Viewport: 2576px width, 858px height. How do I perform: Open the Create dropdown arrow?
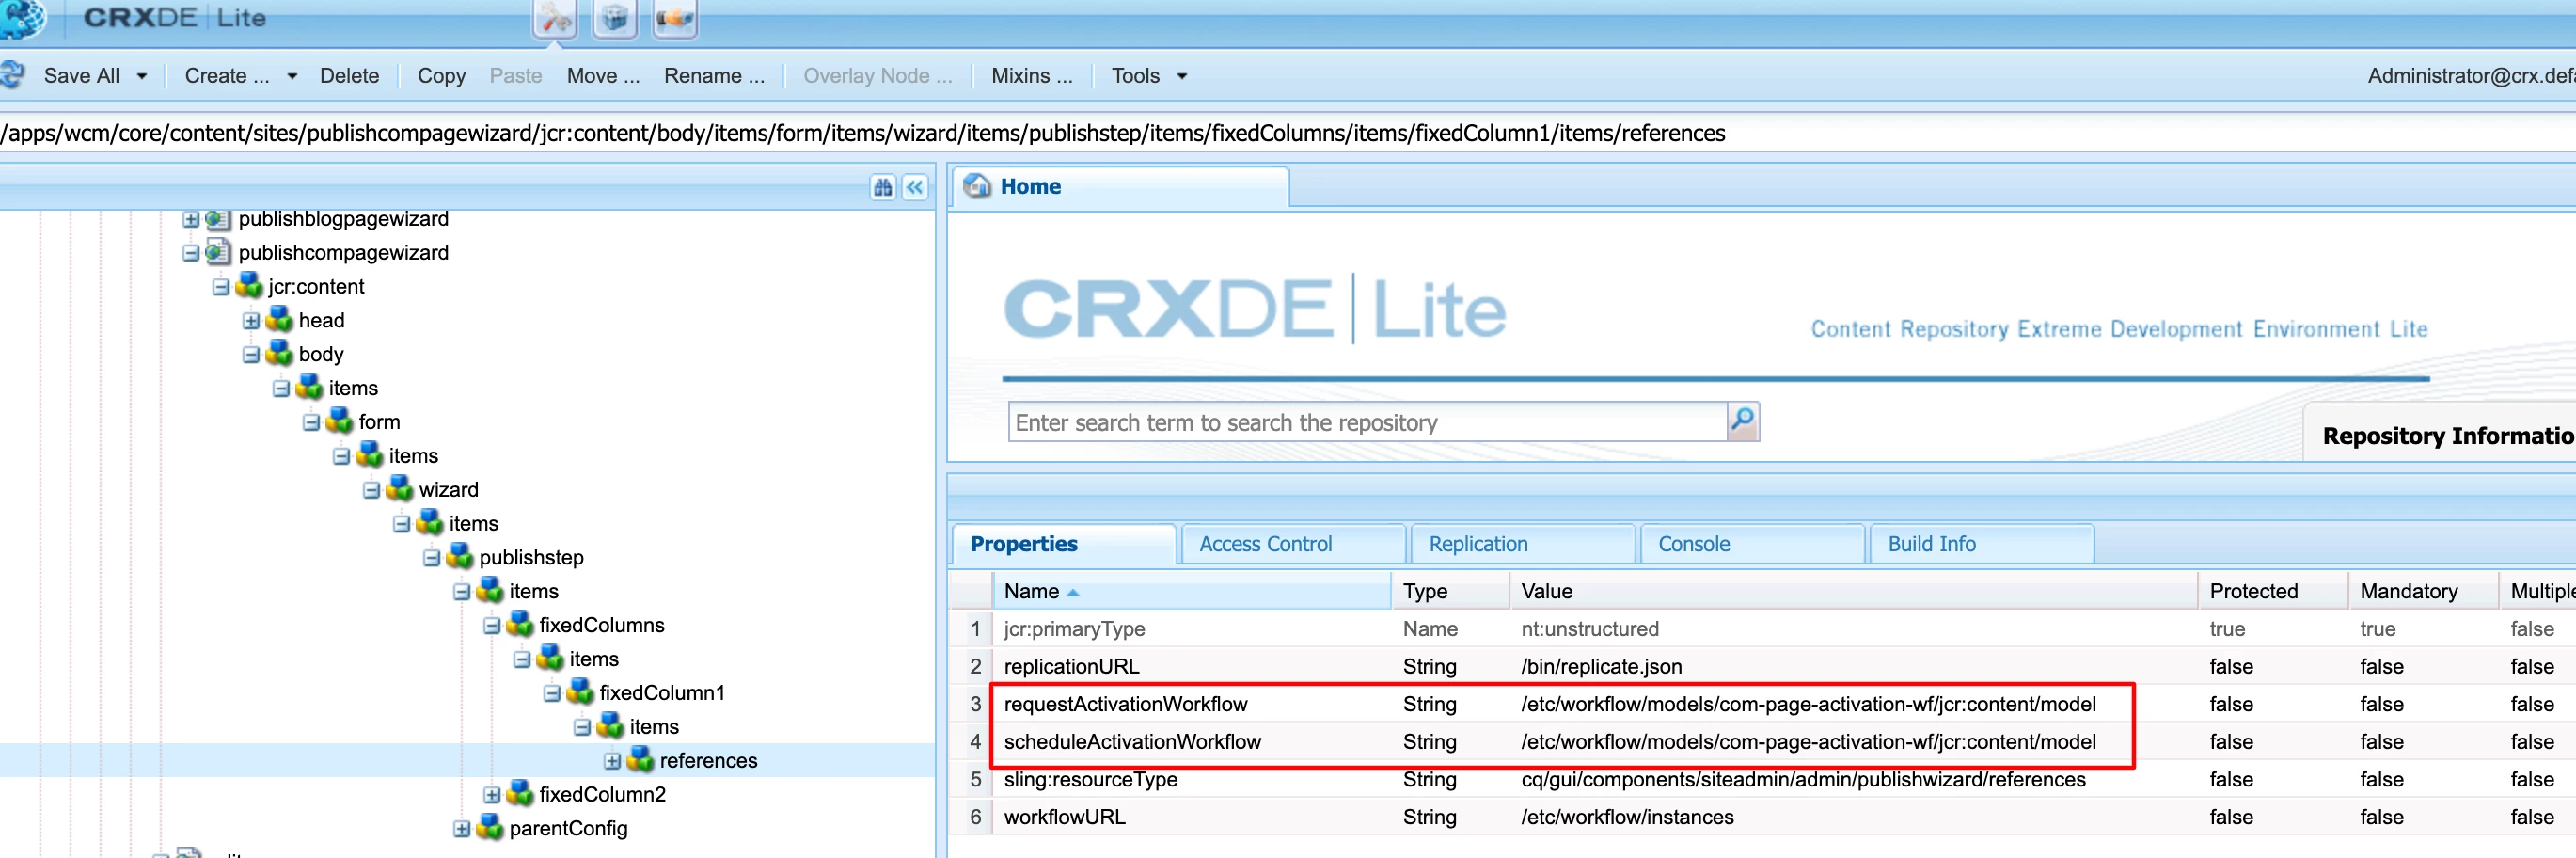click(x=292, y=76)
